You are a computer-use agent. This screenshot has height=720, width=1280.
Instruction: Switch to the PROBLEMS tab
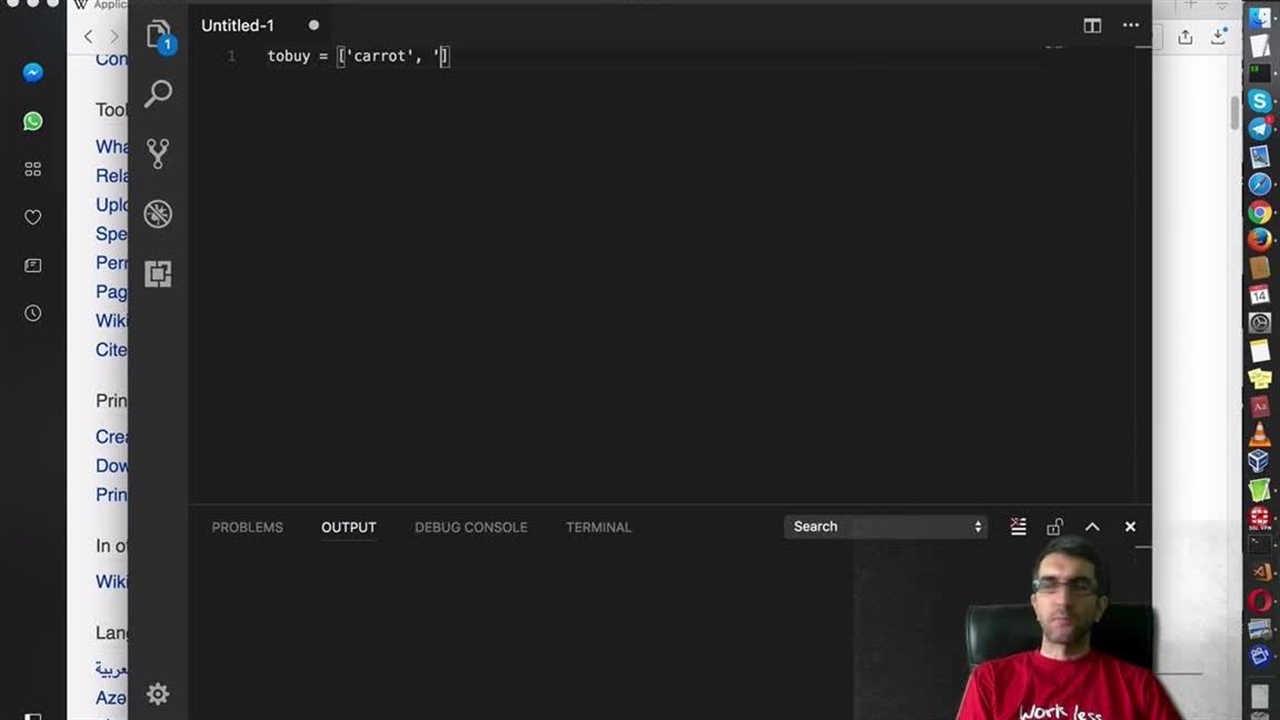click(x=247, y=527)
